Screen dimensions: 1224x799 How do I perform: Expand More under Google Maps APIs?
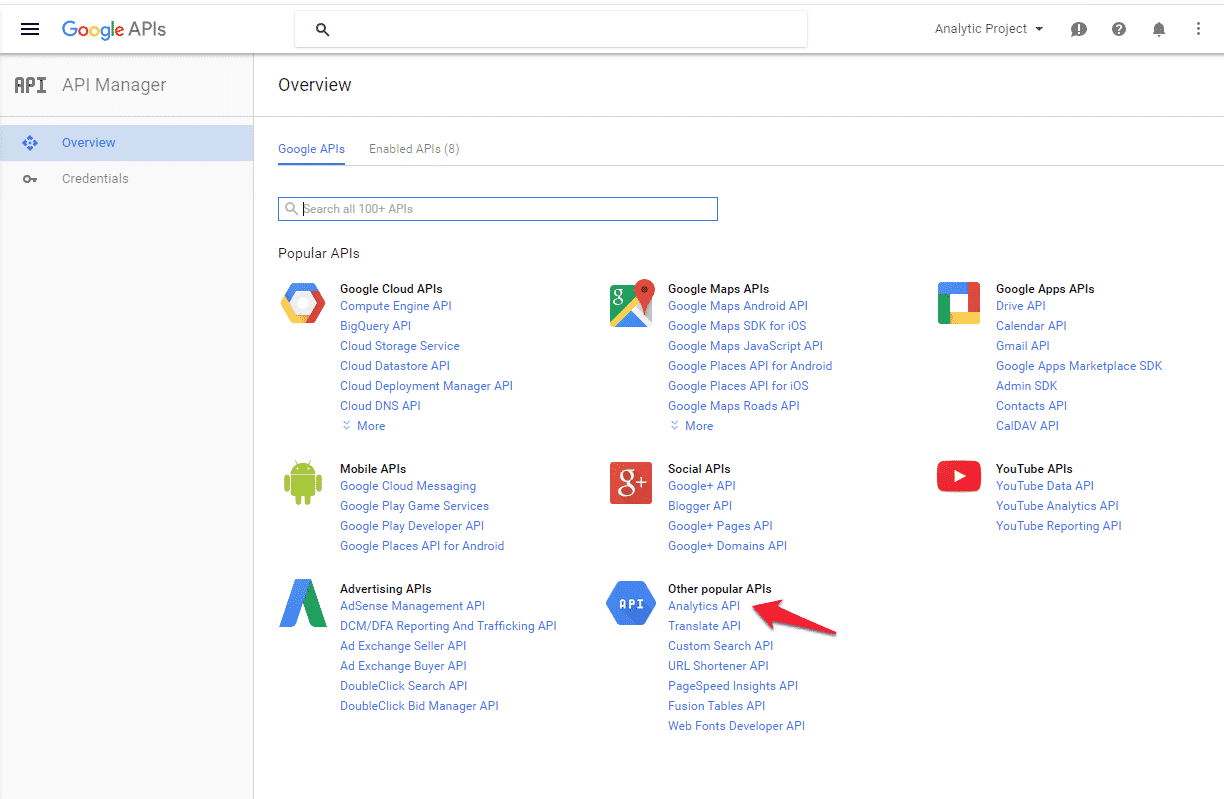coord(691,426)
